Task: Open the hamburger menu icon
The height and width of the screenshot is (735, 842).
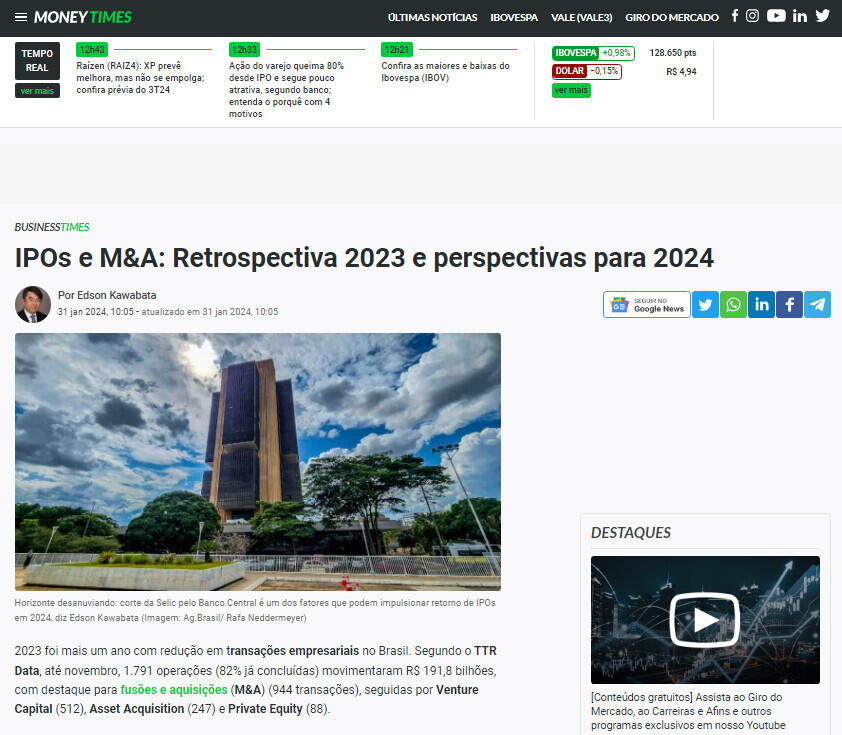Action: click(21, 17)
